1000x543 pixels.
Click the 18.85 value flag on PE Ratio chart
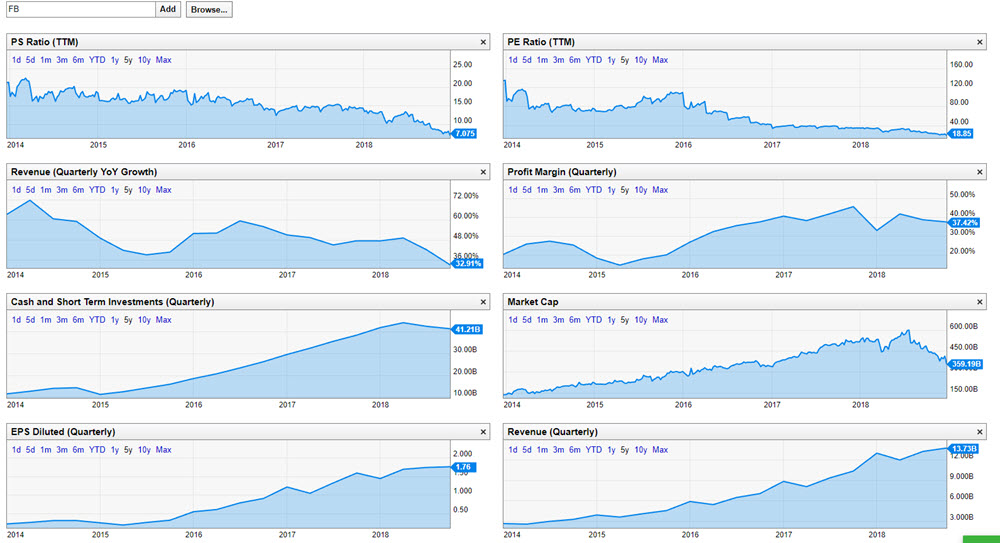(960, 134)
